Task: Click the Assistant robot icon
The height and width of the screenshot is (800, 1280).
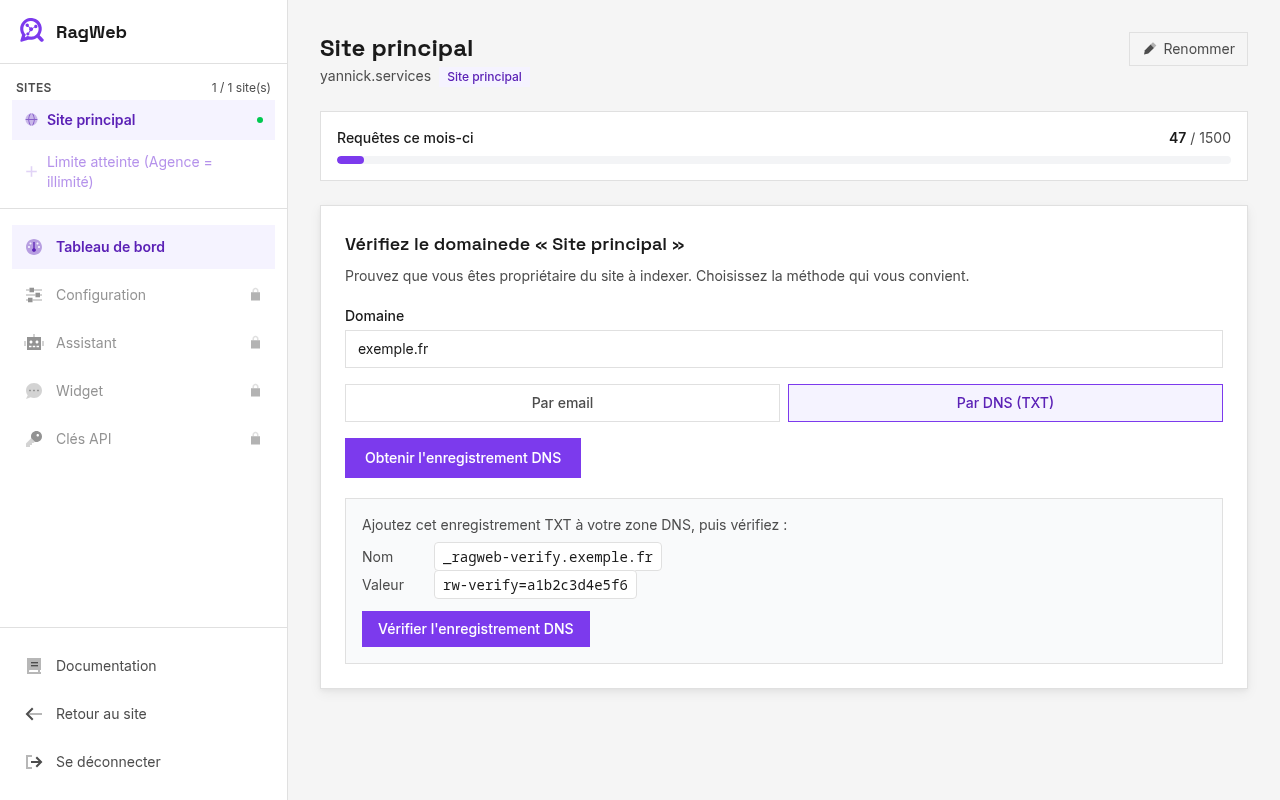Action: point(34,343)
